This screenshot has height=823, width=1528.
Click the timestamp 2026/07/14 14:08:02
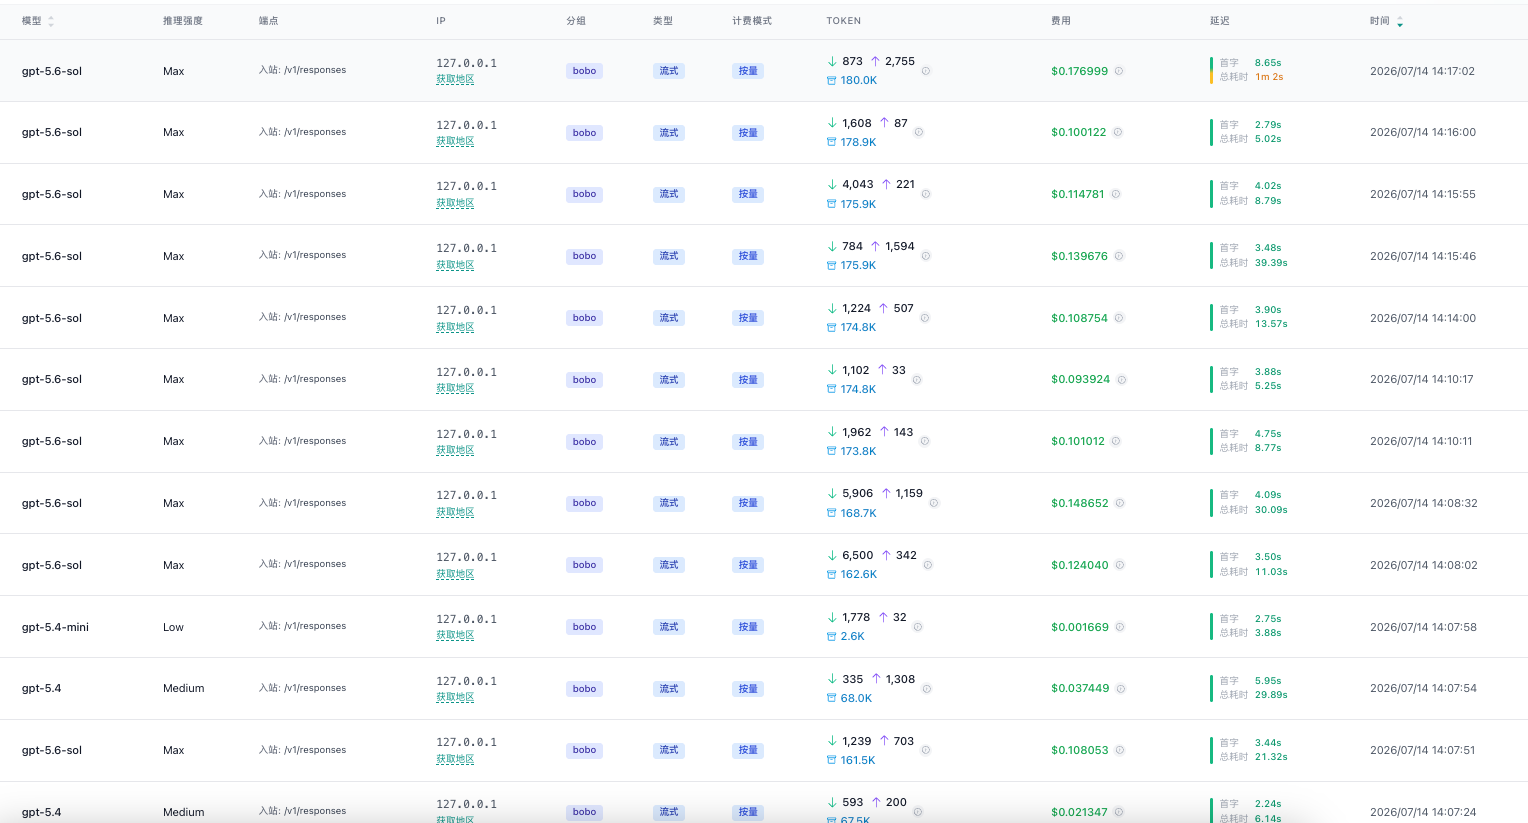[1423, 565]
